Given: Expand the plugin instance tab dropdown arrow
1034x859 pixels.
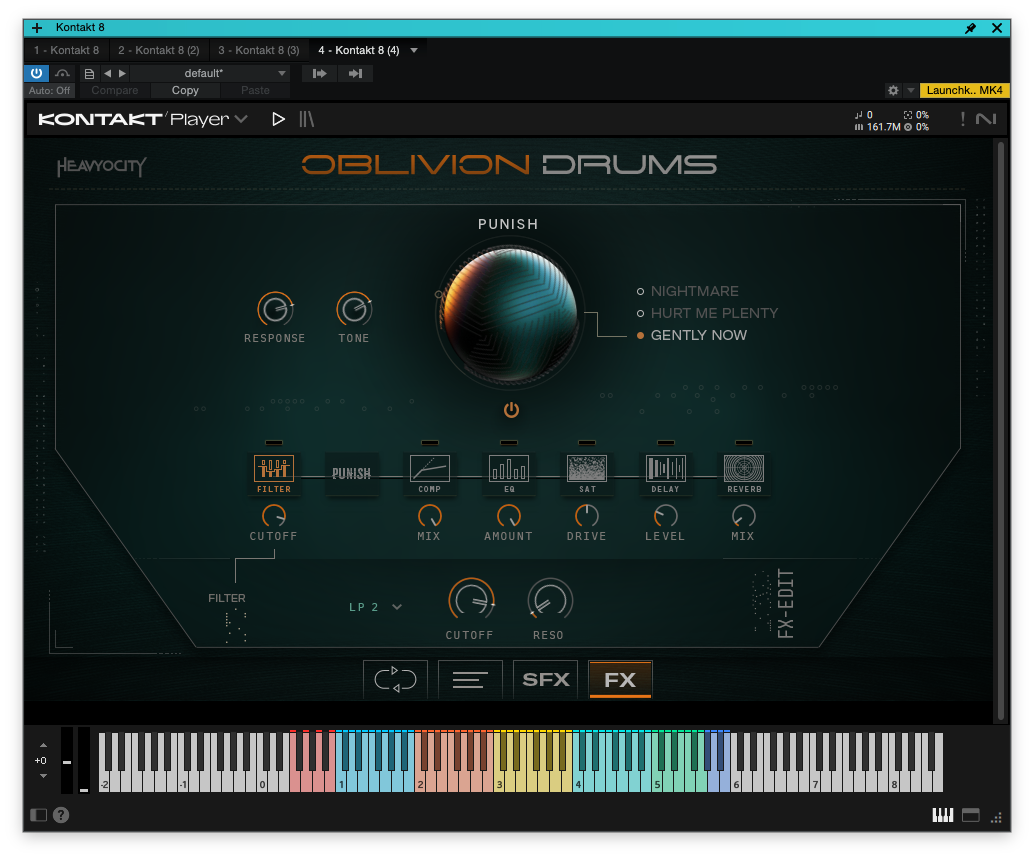Looking at the screenshot, I should point(414,51).
